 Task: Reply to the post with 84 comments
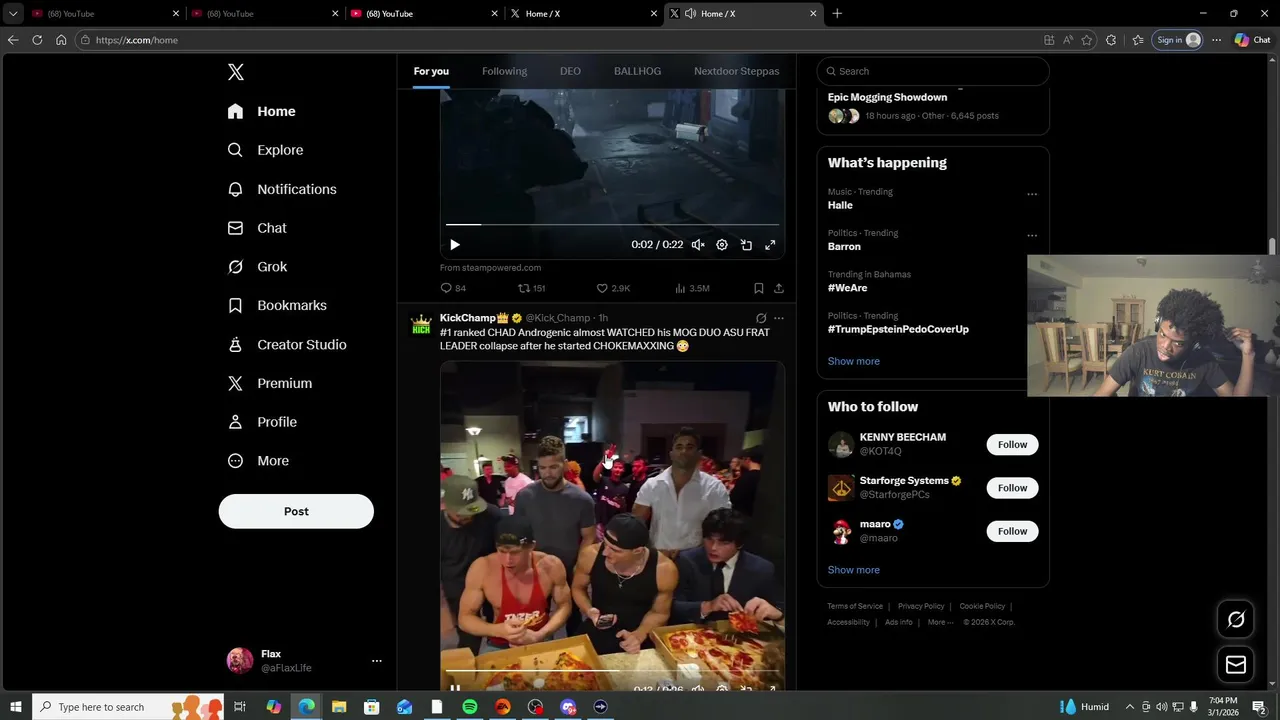pos(453,288)
